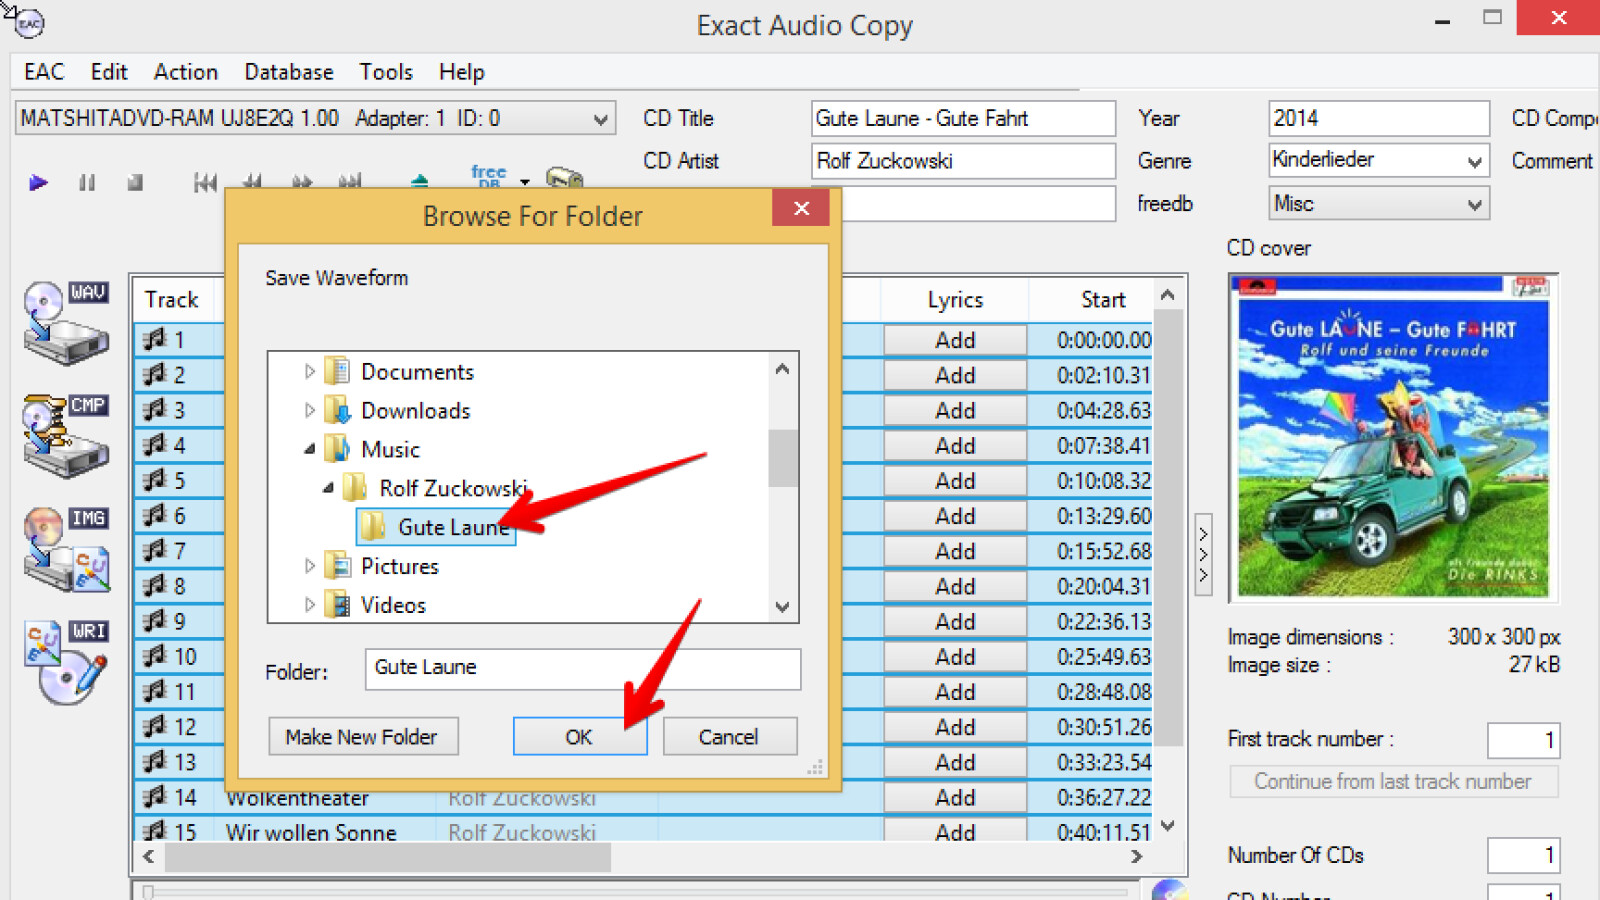1600x900 pixels.
Task: Click the folder tree's vertical scrollbar thumb
Action: click(x=783, y=458)
